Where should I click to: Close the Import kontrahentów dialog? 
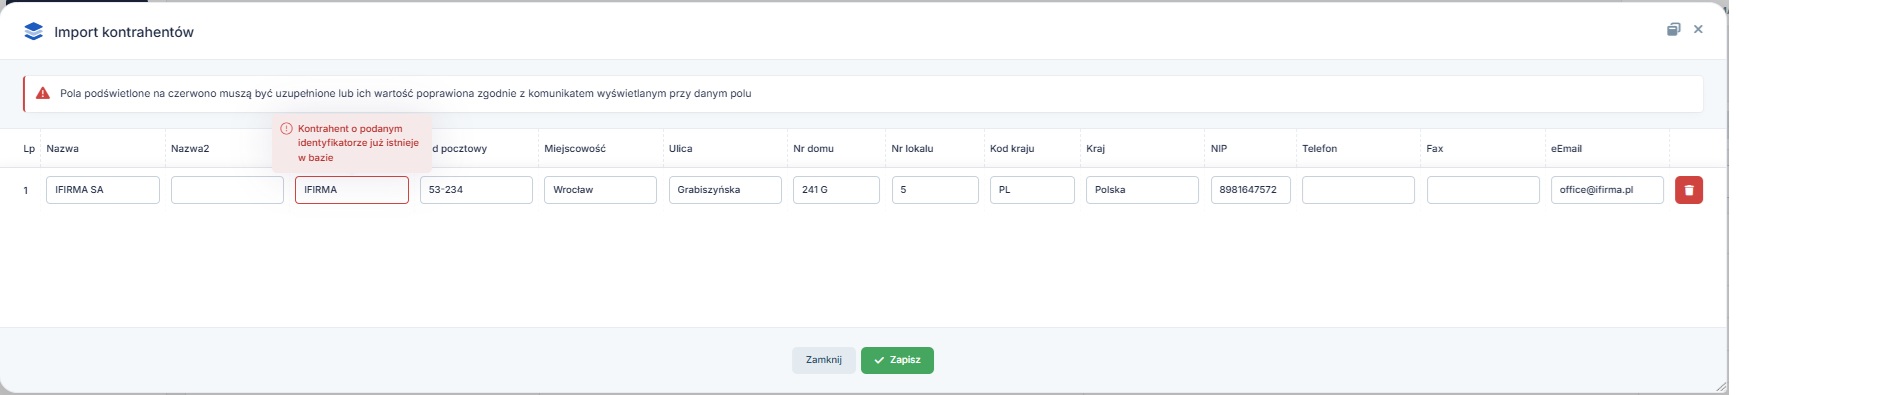[x=1698, y=30]
